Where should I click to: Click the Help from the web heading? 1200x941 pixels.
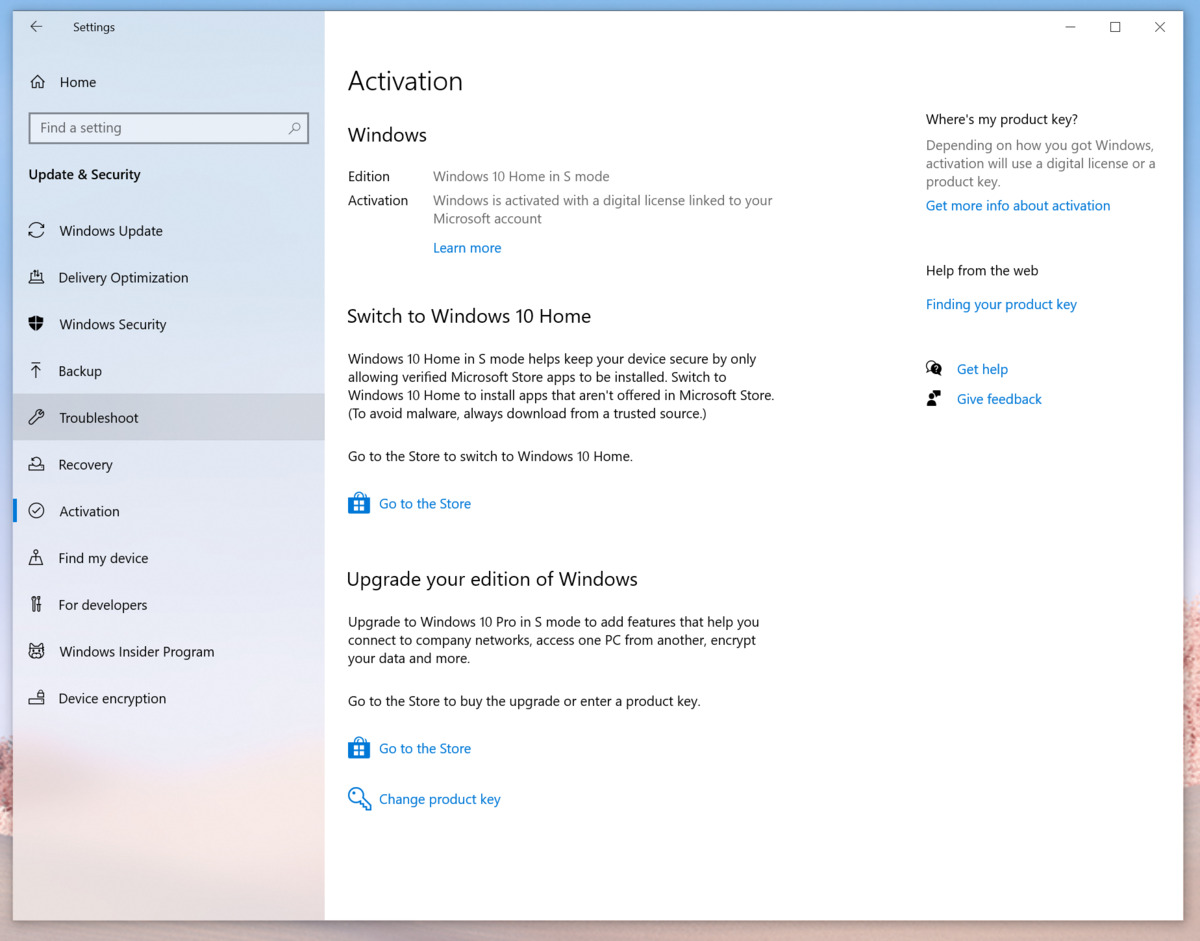pyautogui.click(x=982, y=270)
